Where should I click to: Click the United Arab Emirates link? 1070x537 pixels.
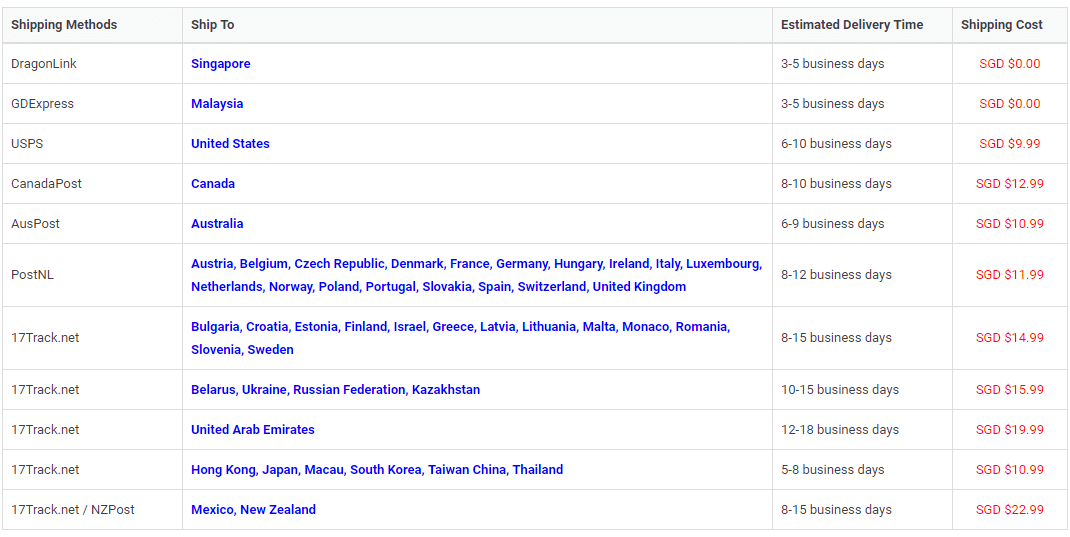(x=252, y=430)
